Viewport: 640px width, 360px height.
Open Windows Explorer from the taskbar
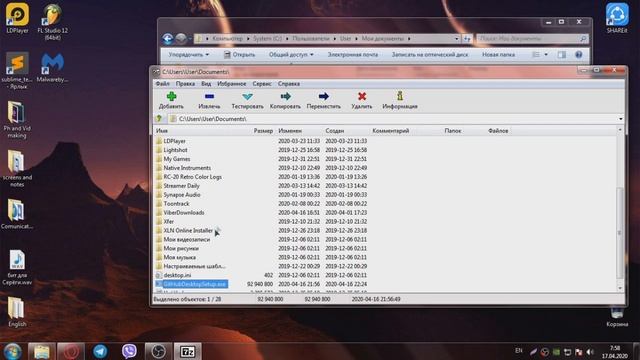(x=42, y=351)
